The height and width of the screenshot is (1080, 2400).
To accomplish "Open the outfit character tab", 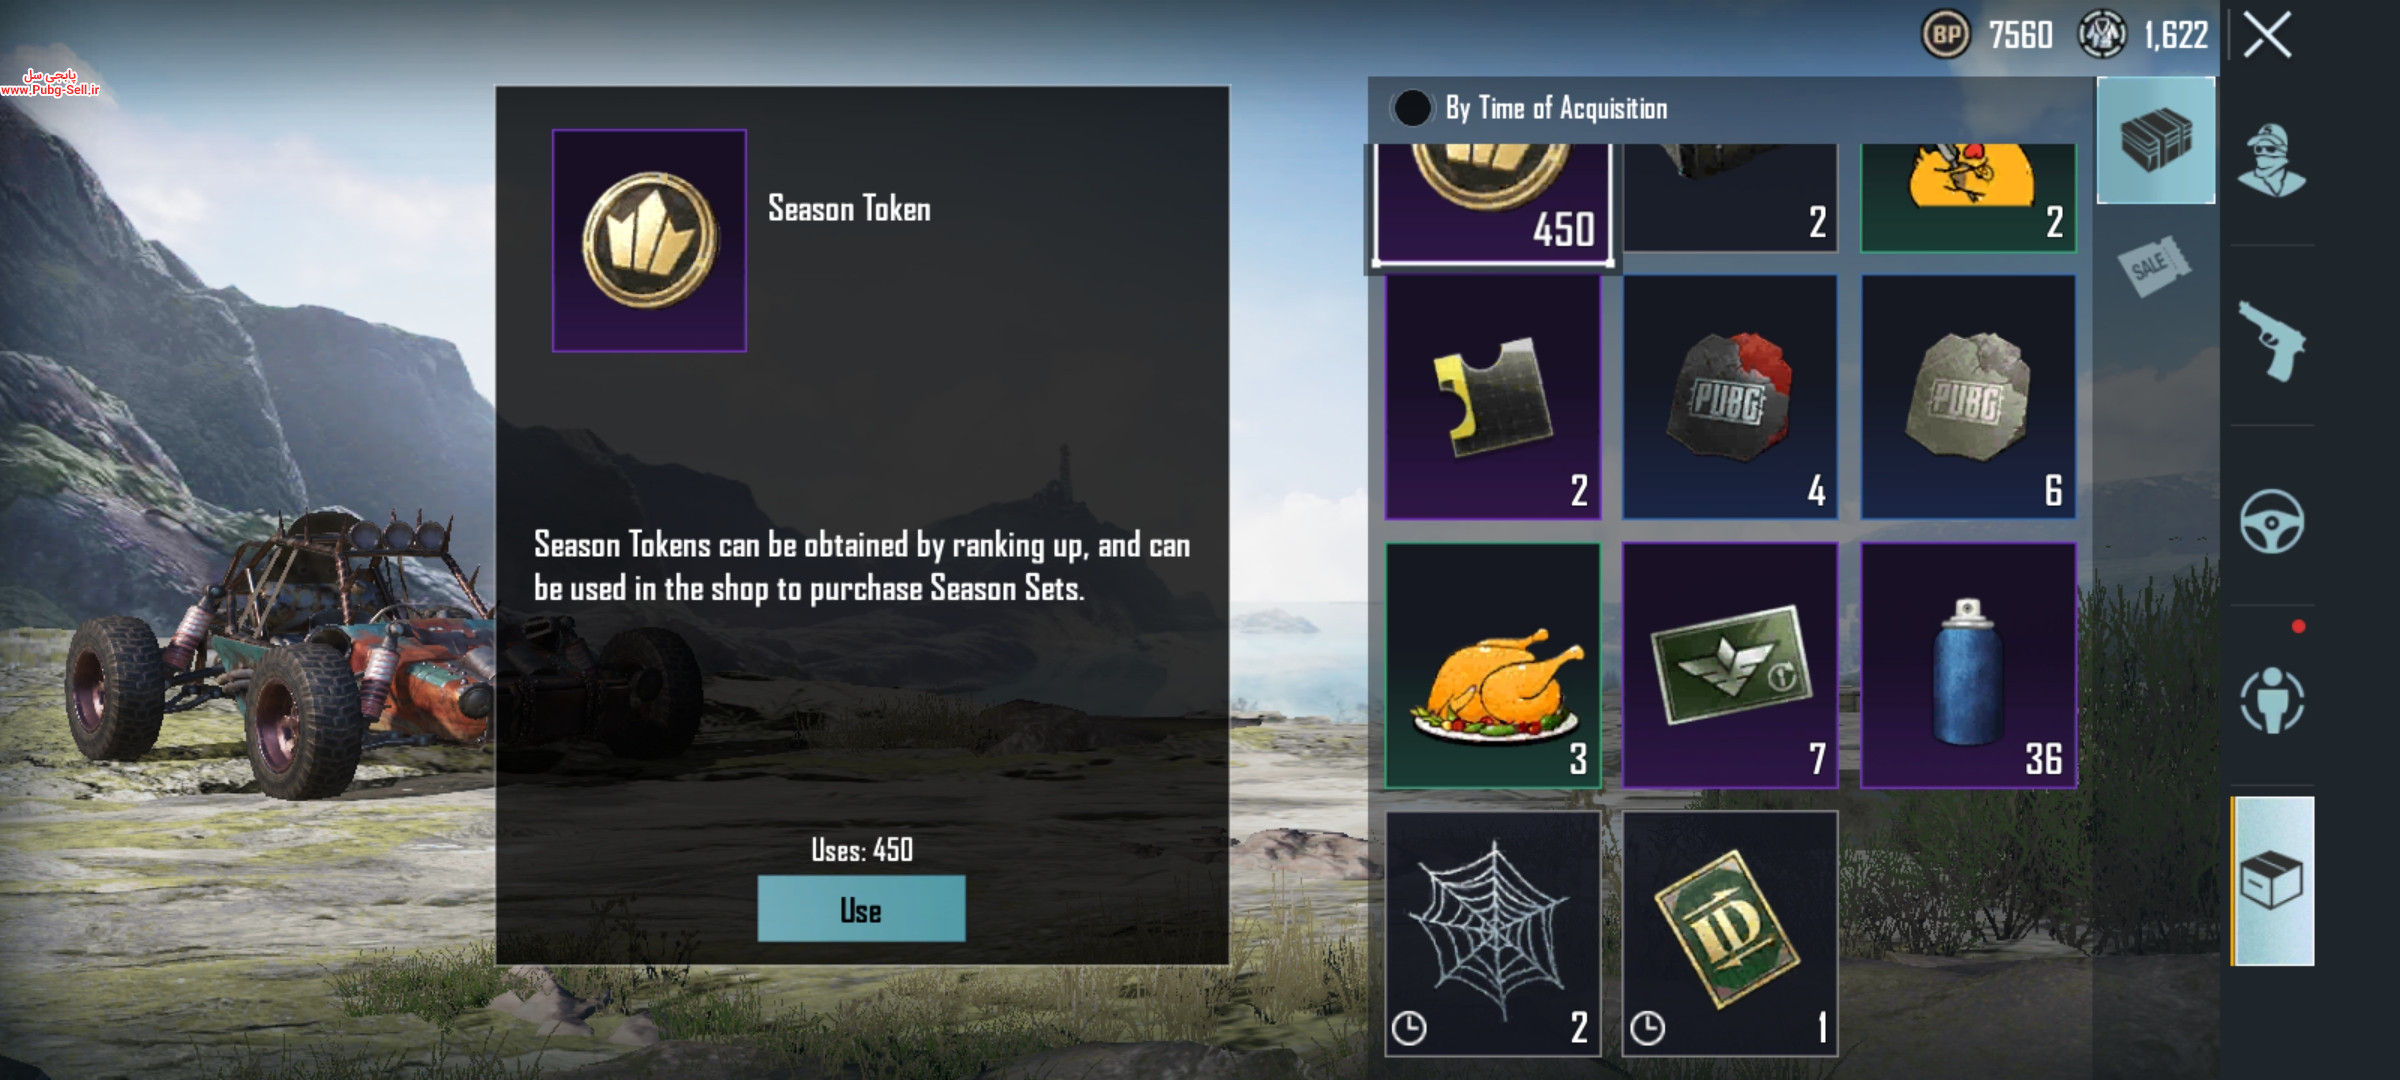I will (x=2271, y=160).
